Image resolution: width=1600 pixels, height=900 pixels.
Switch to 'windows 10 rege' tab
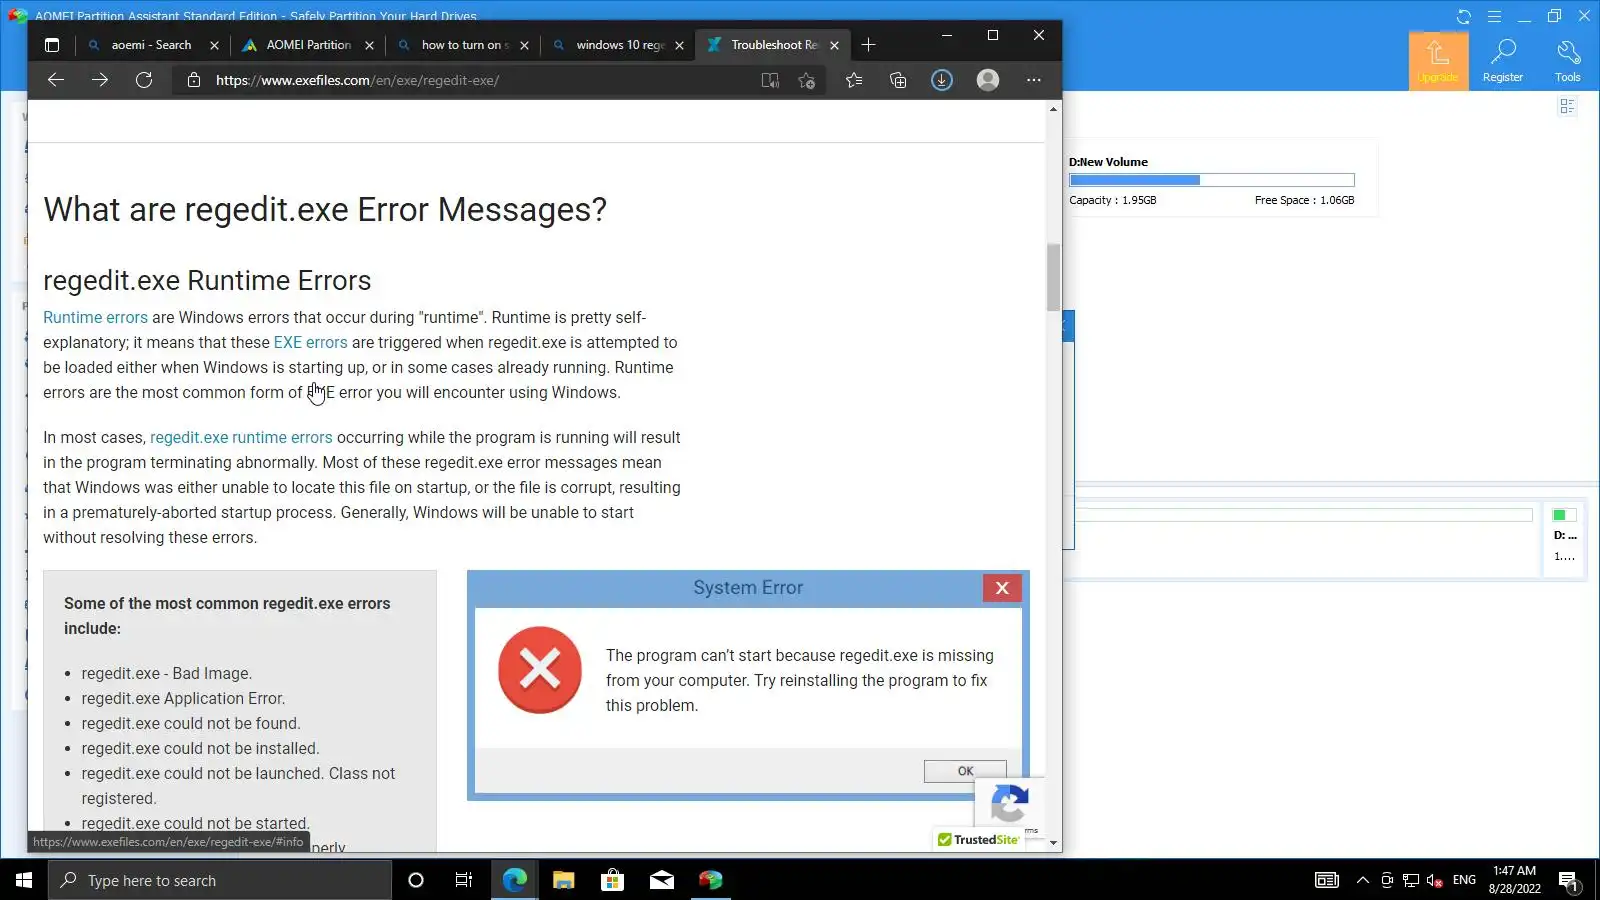(x=618, y=45)
